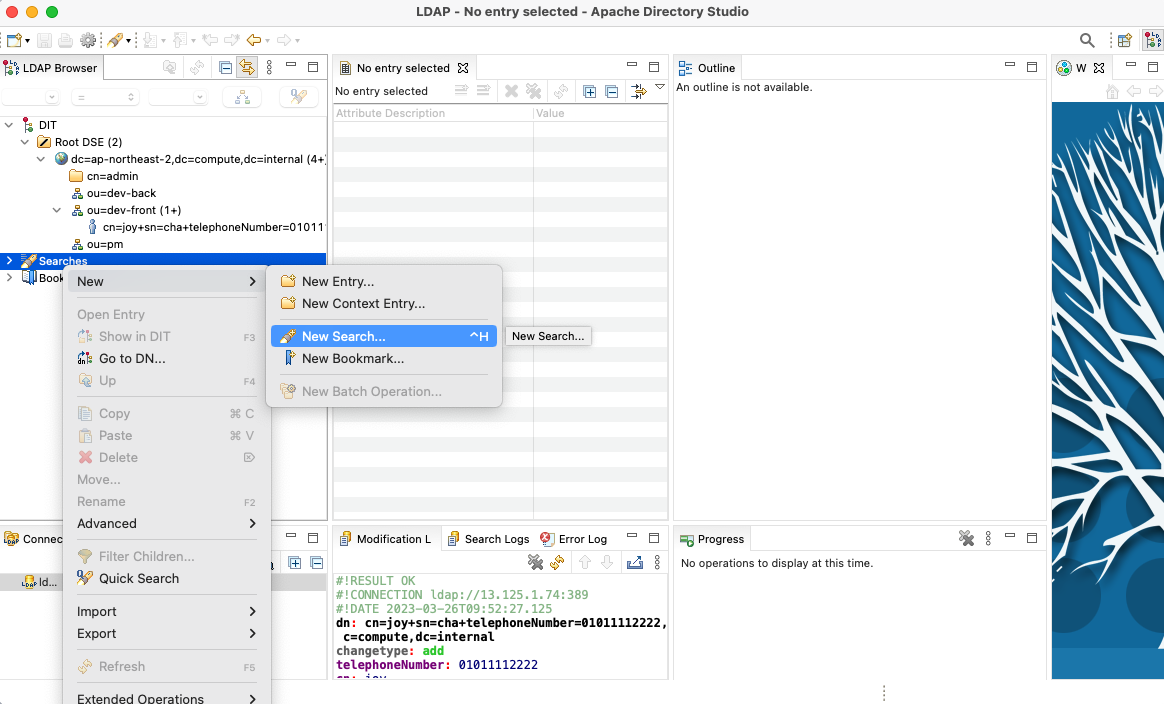Toggle Link with Editor in the LDAP Browser

pyautogui.click(x=246, y=68)
